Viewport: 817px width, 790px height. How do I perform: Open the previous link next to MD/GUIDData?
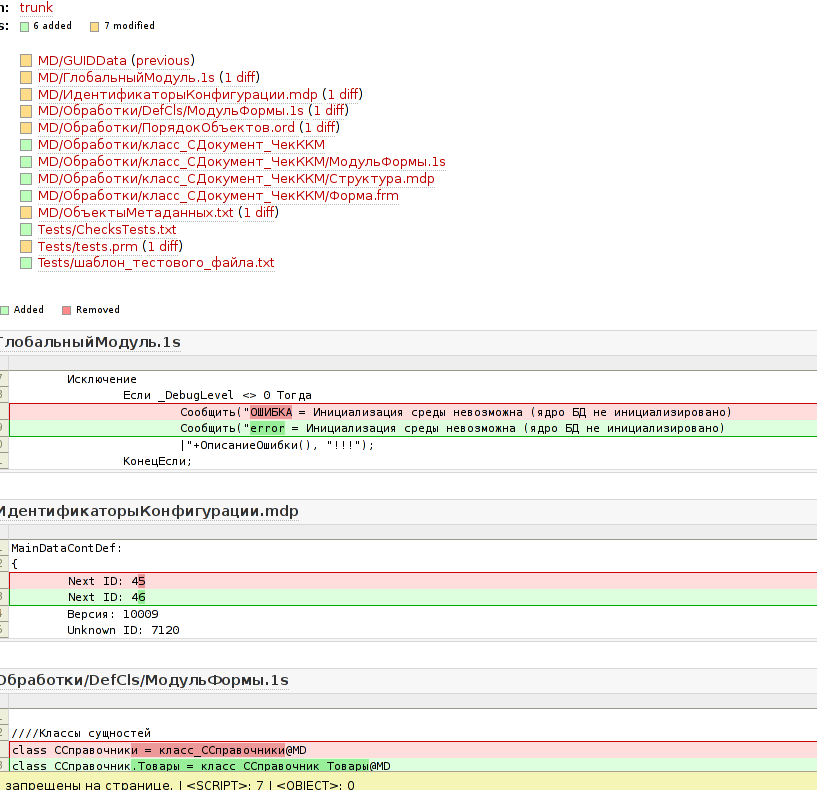[x=162, y=61]
